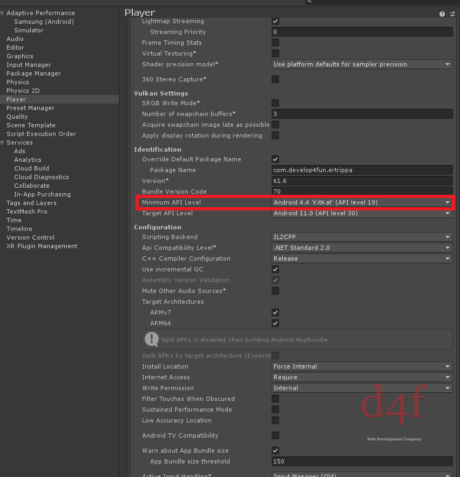Select Cloud Diagnostics under Services
Screen dimensions: 460x477
[x=42, y=177]
